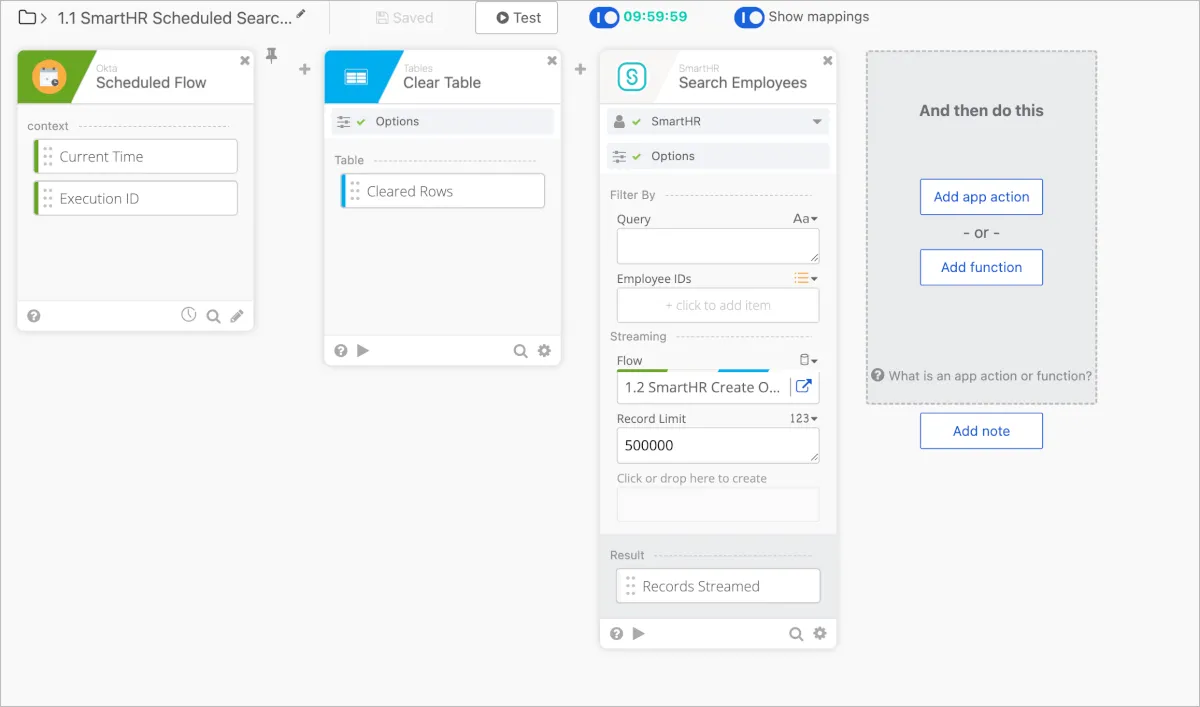Open the linked flow via external link icon
Image resolution: width=1200 pixels, height=707 pixels.
803,387
